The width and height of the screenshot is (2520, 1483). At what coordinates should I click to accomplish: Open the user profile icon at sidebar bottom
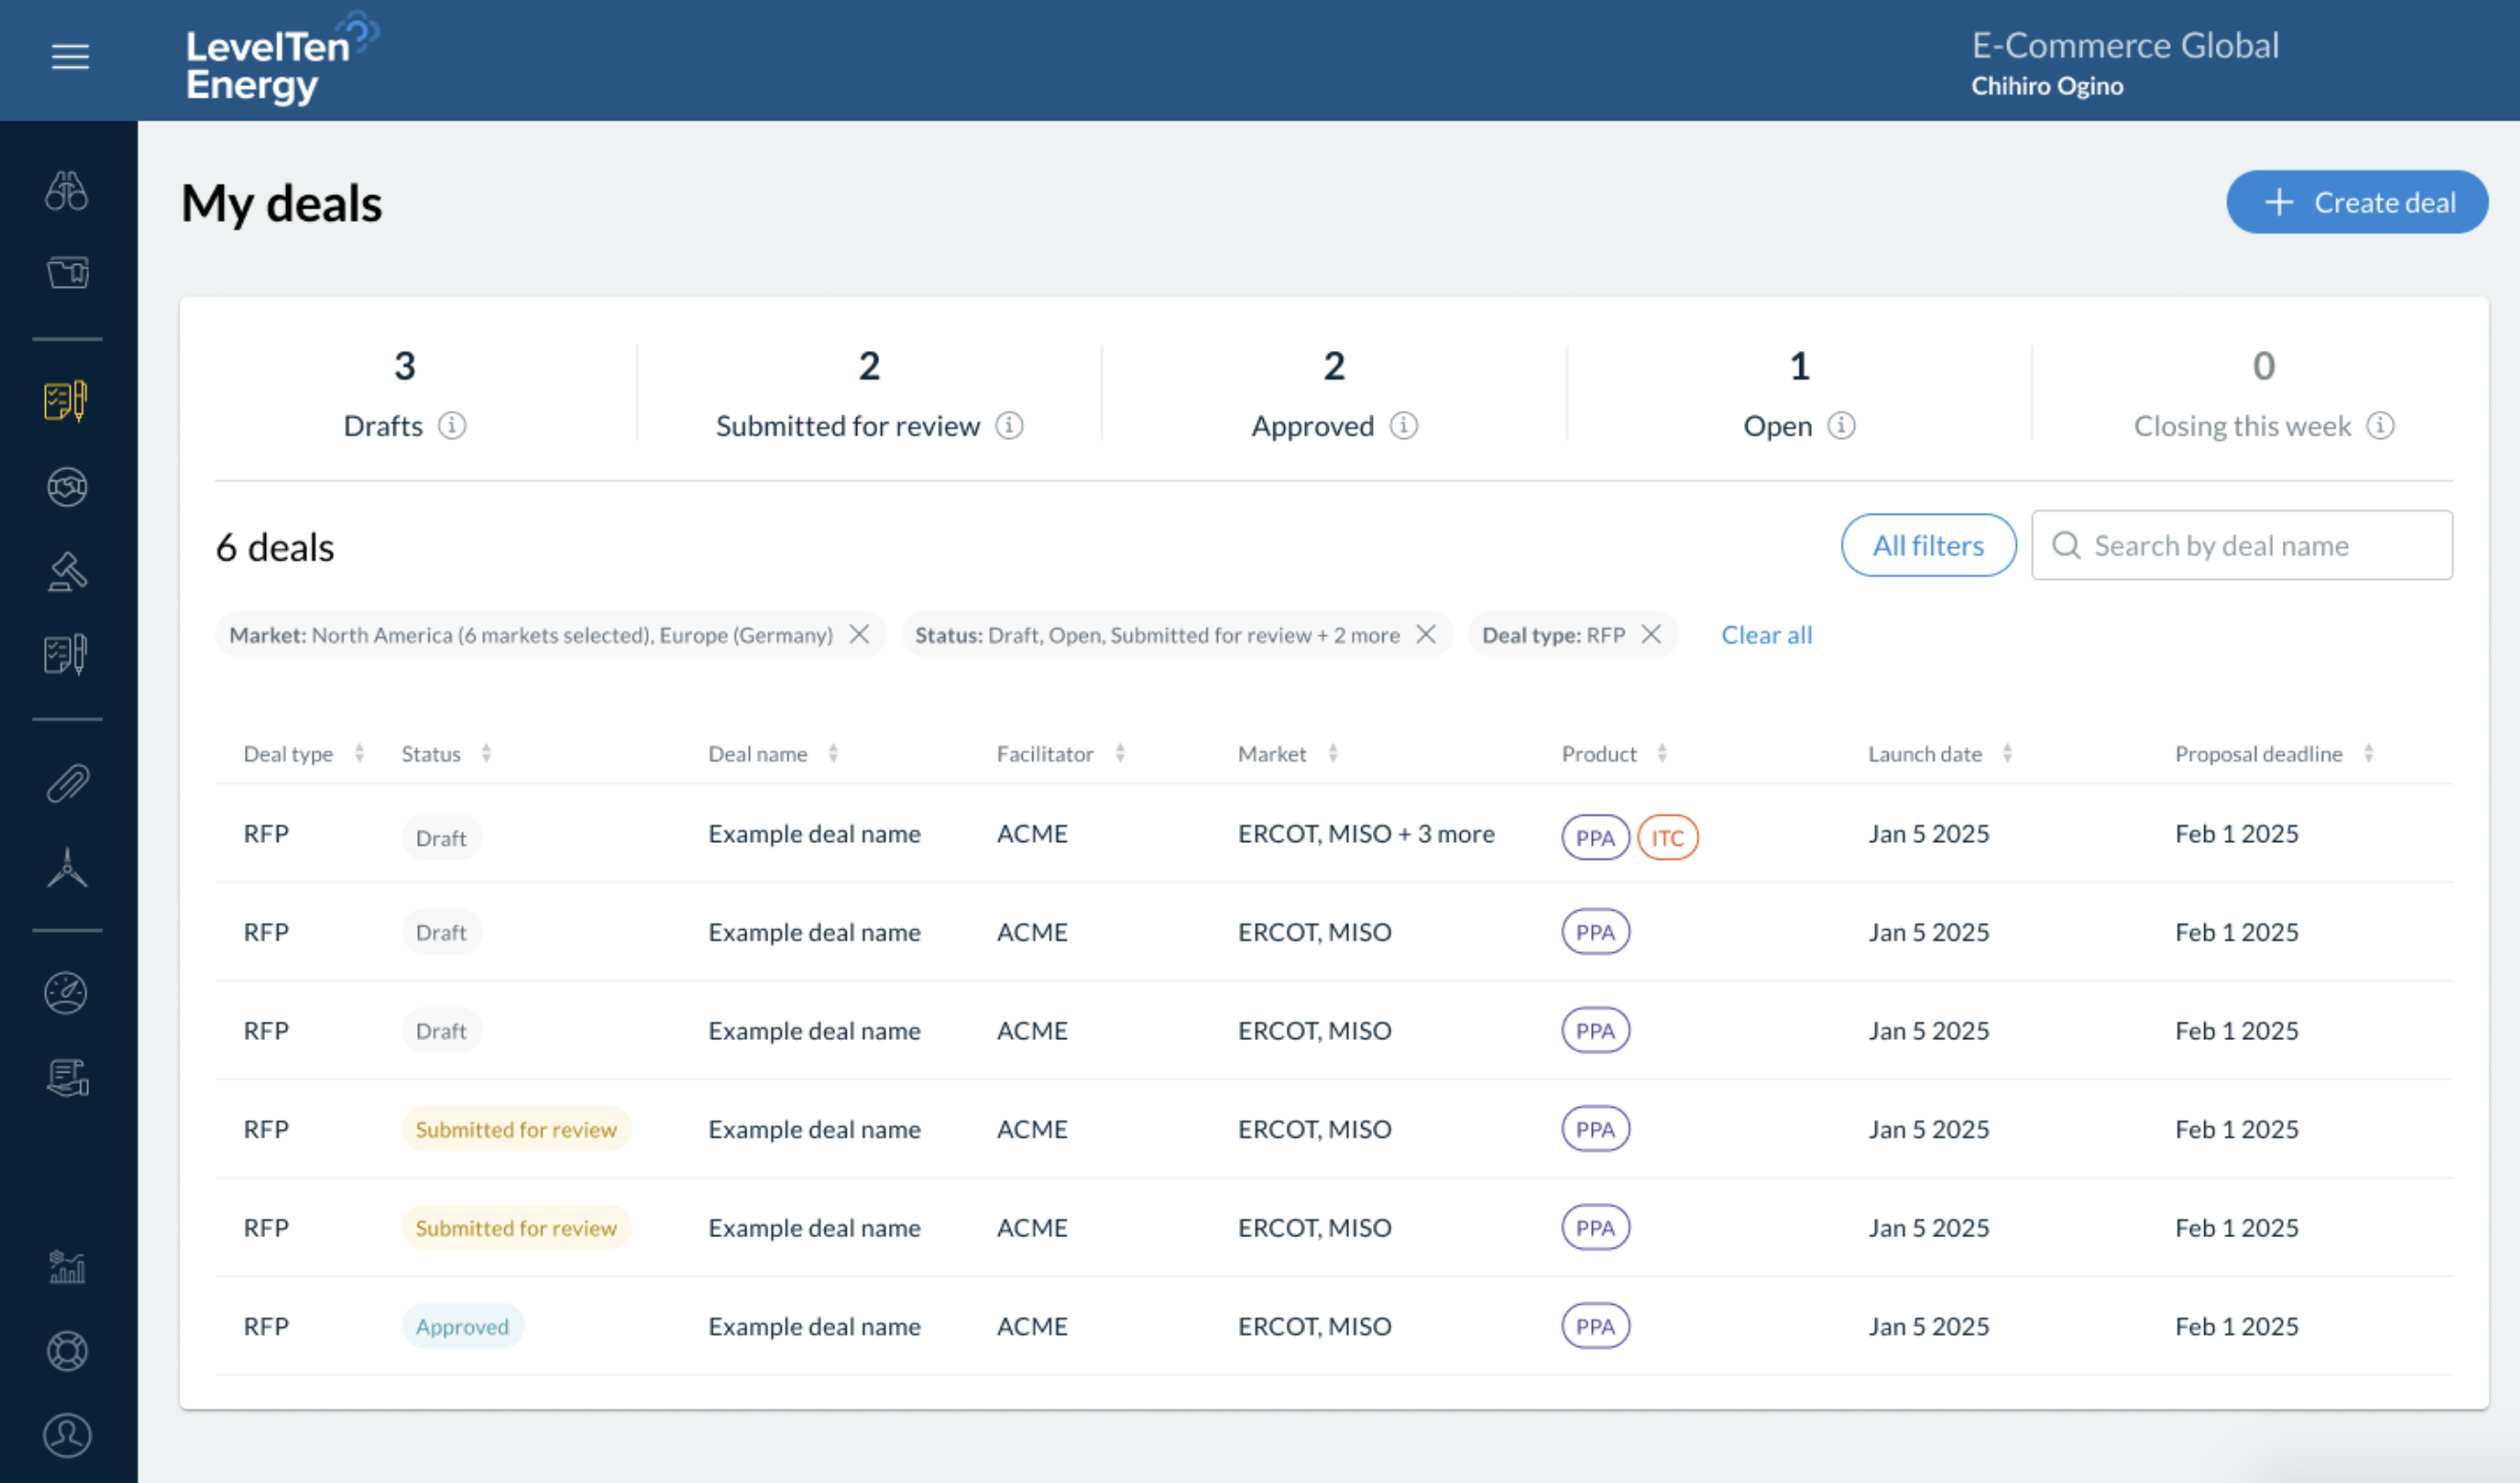(x=67, y=1435)
